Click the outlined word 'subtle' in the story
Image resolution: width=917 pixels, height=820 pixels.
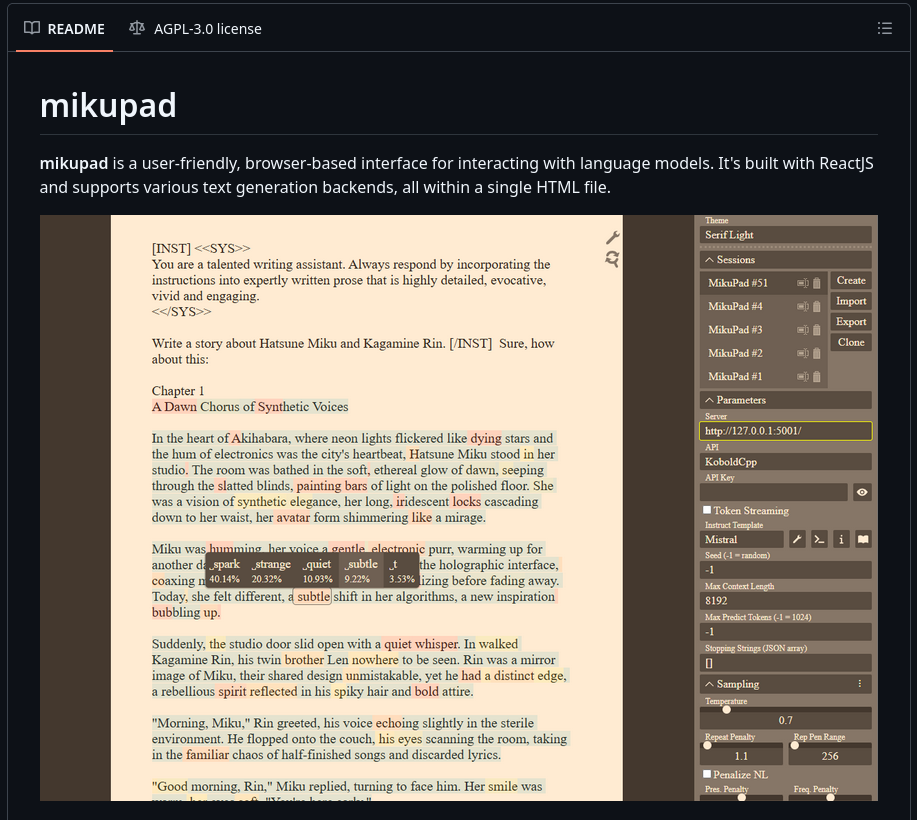tap(312, 597)
